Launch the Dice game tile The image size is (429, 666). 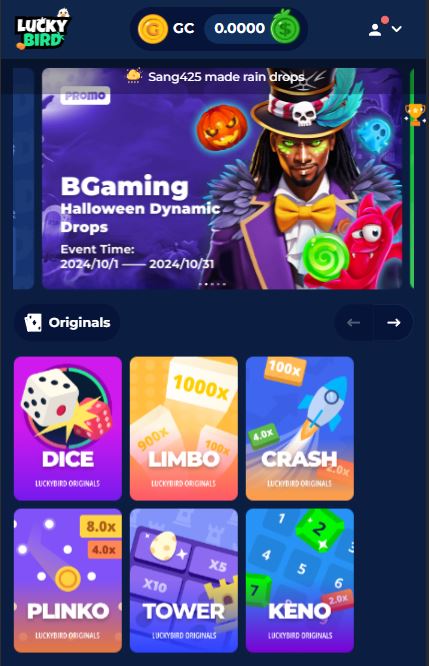click(x=68, y=429)
